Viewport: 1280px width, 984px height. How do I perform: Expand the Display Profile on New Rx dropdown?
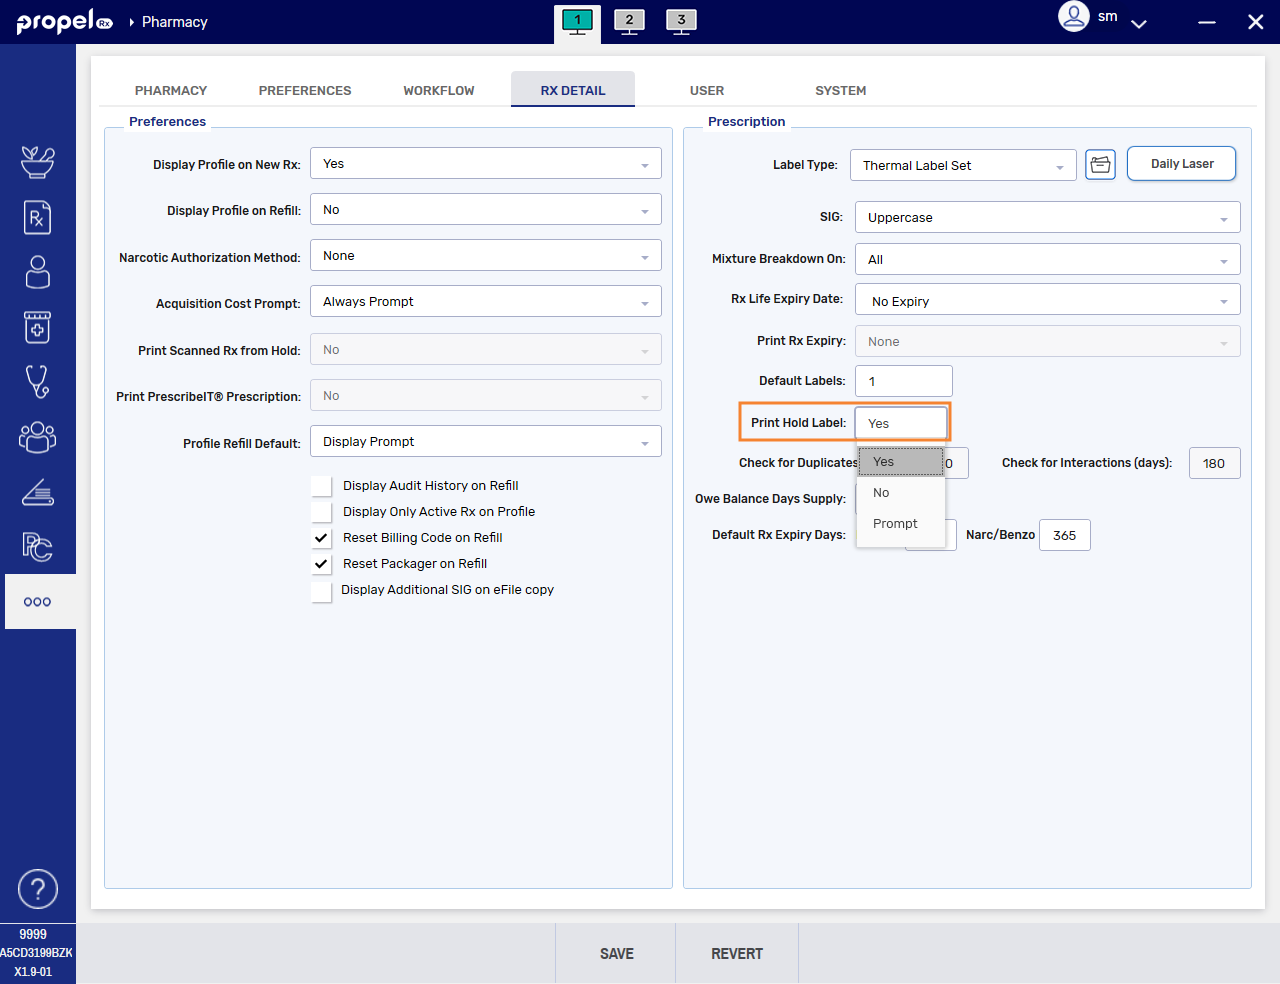[x=485, y=164]
